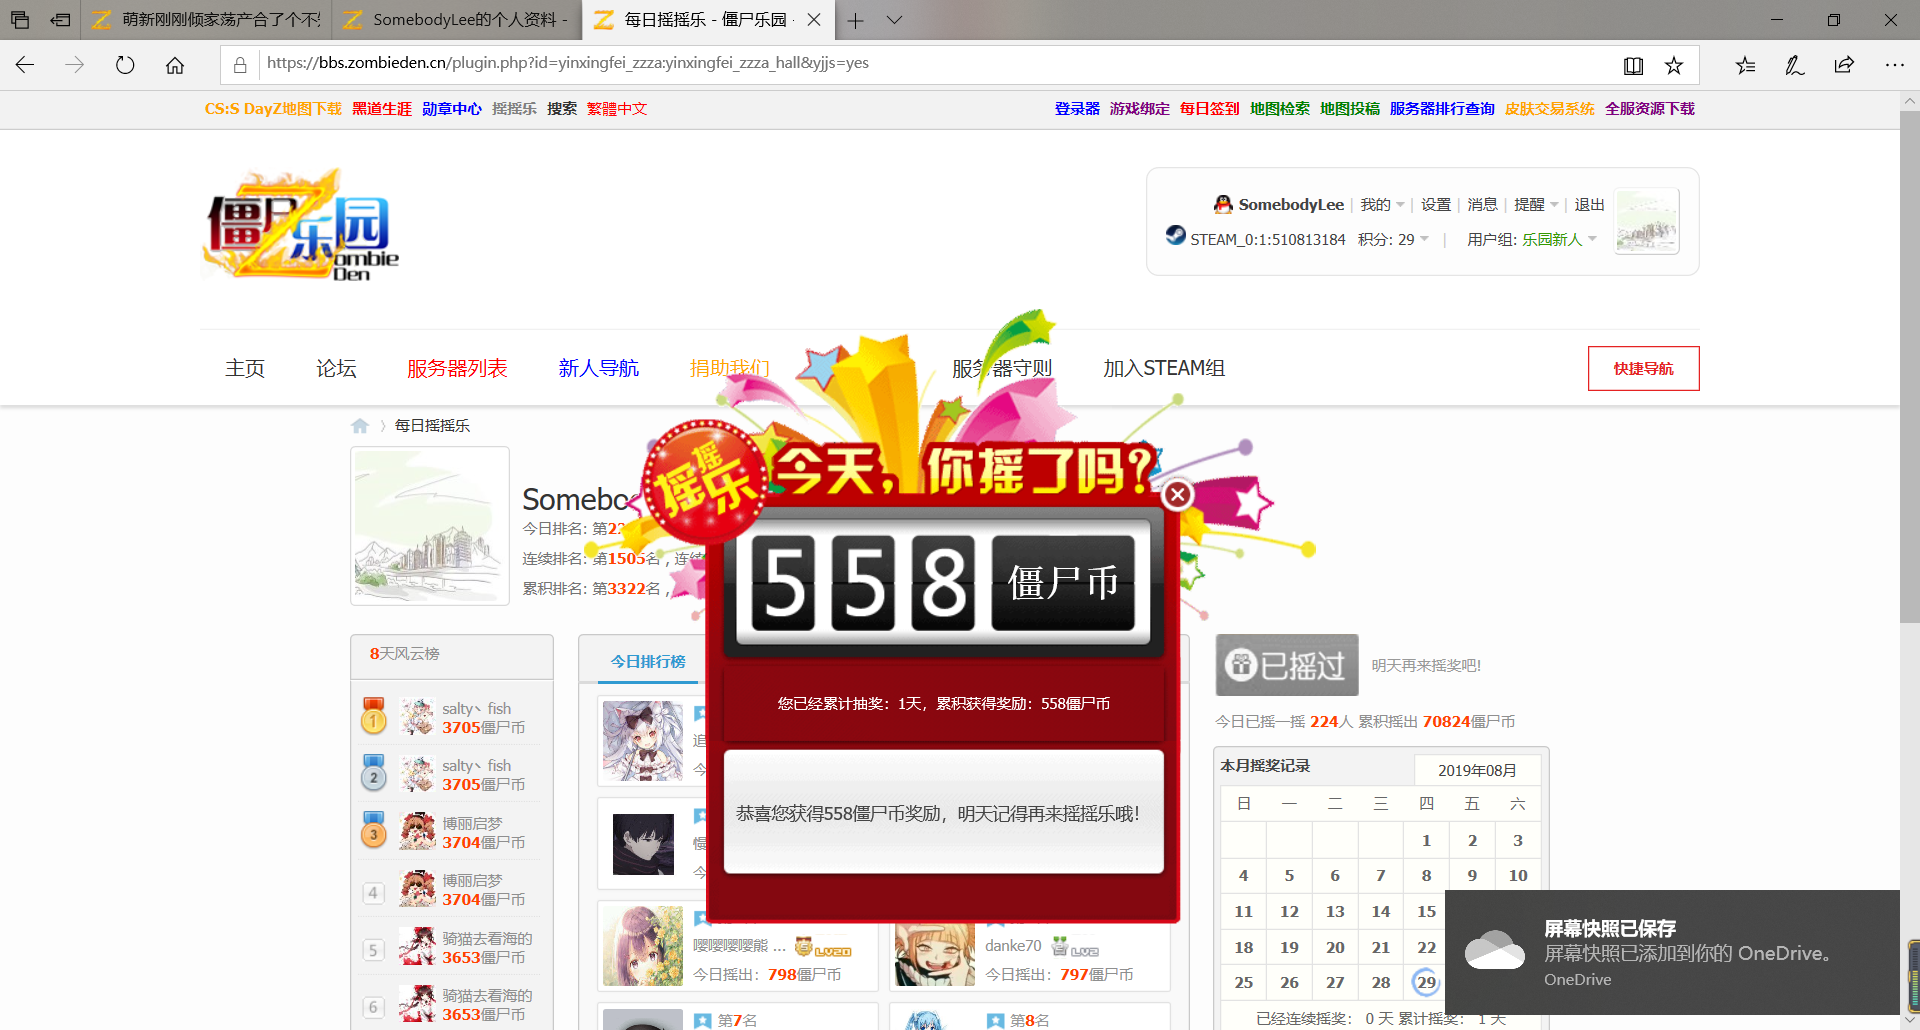Click the 快捷导航 button

click(x=1643, y=369)
